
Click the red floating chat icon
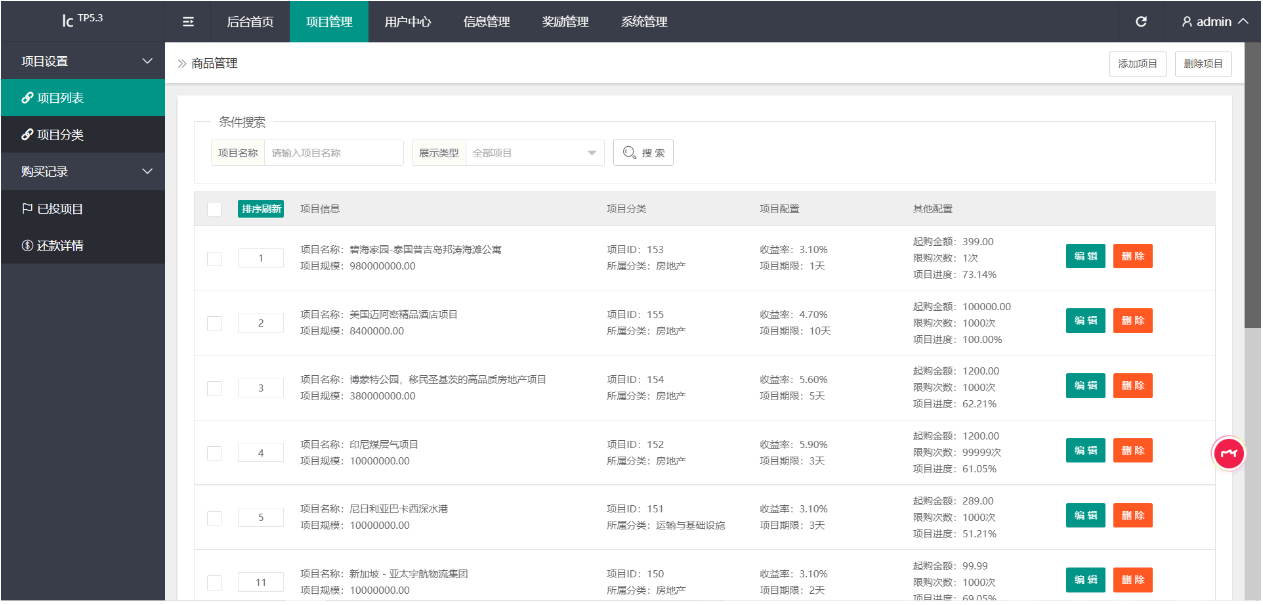pos(1229,453)
